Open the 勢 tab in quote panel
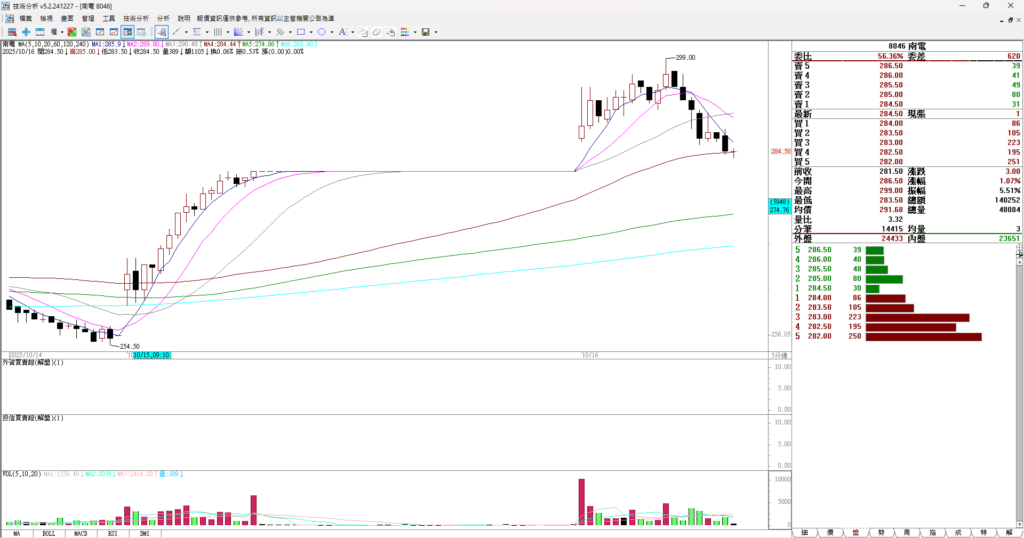Viewport: 1024px width, 538px height. point(880,533)
